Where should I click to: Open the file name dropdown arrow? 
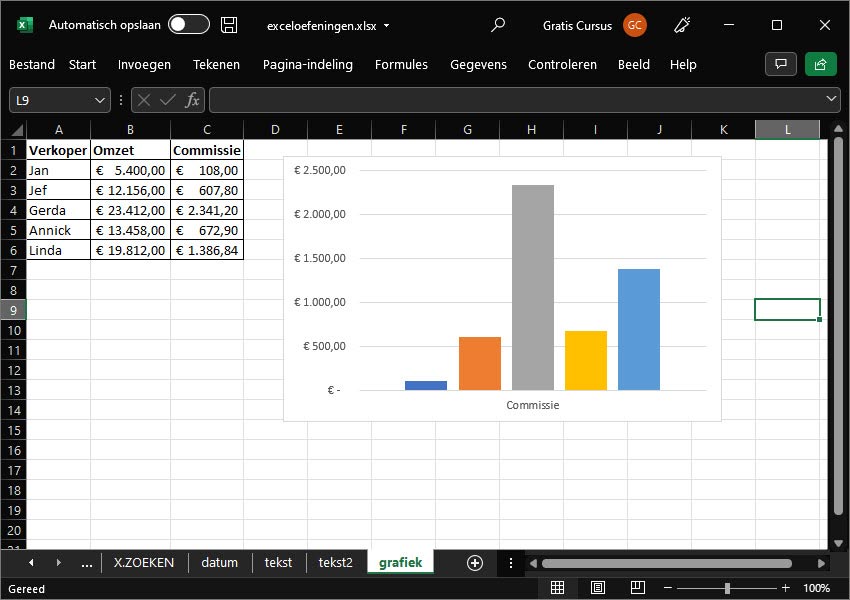387,25
